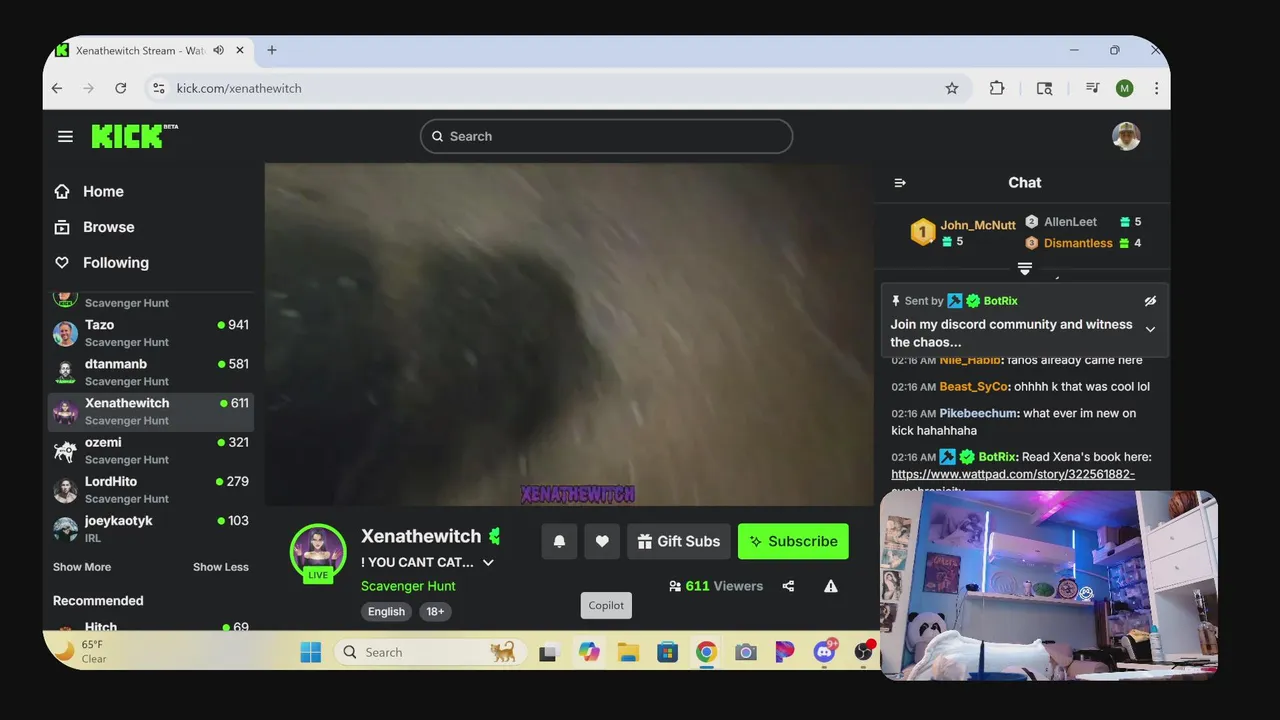Screen dimensions: 1280x720
Task: Hide the pinned BotRix message
Action: click(x=1150, y=301)
